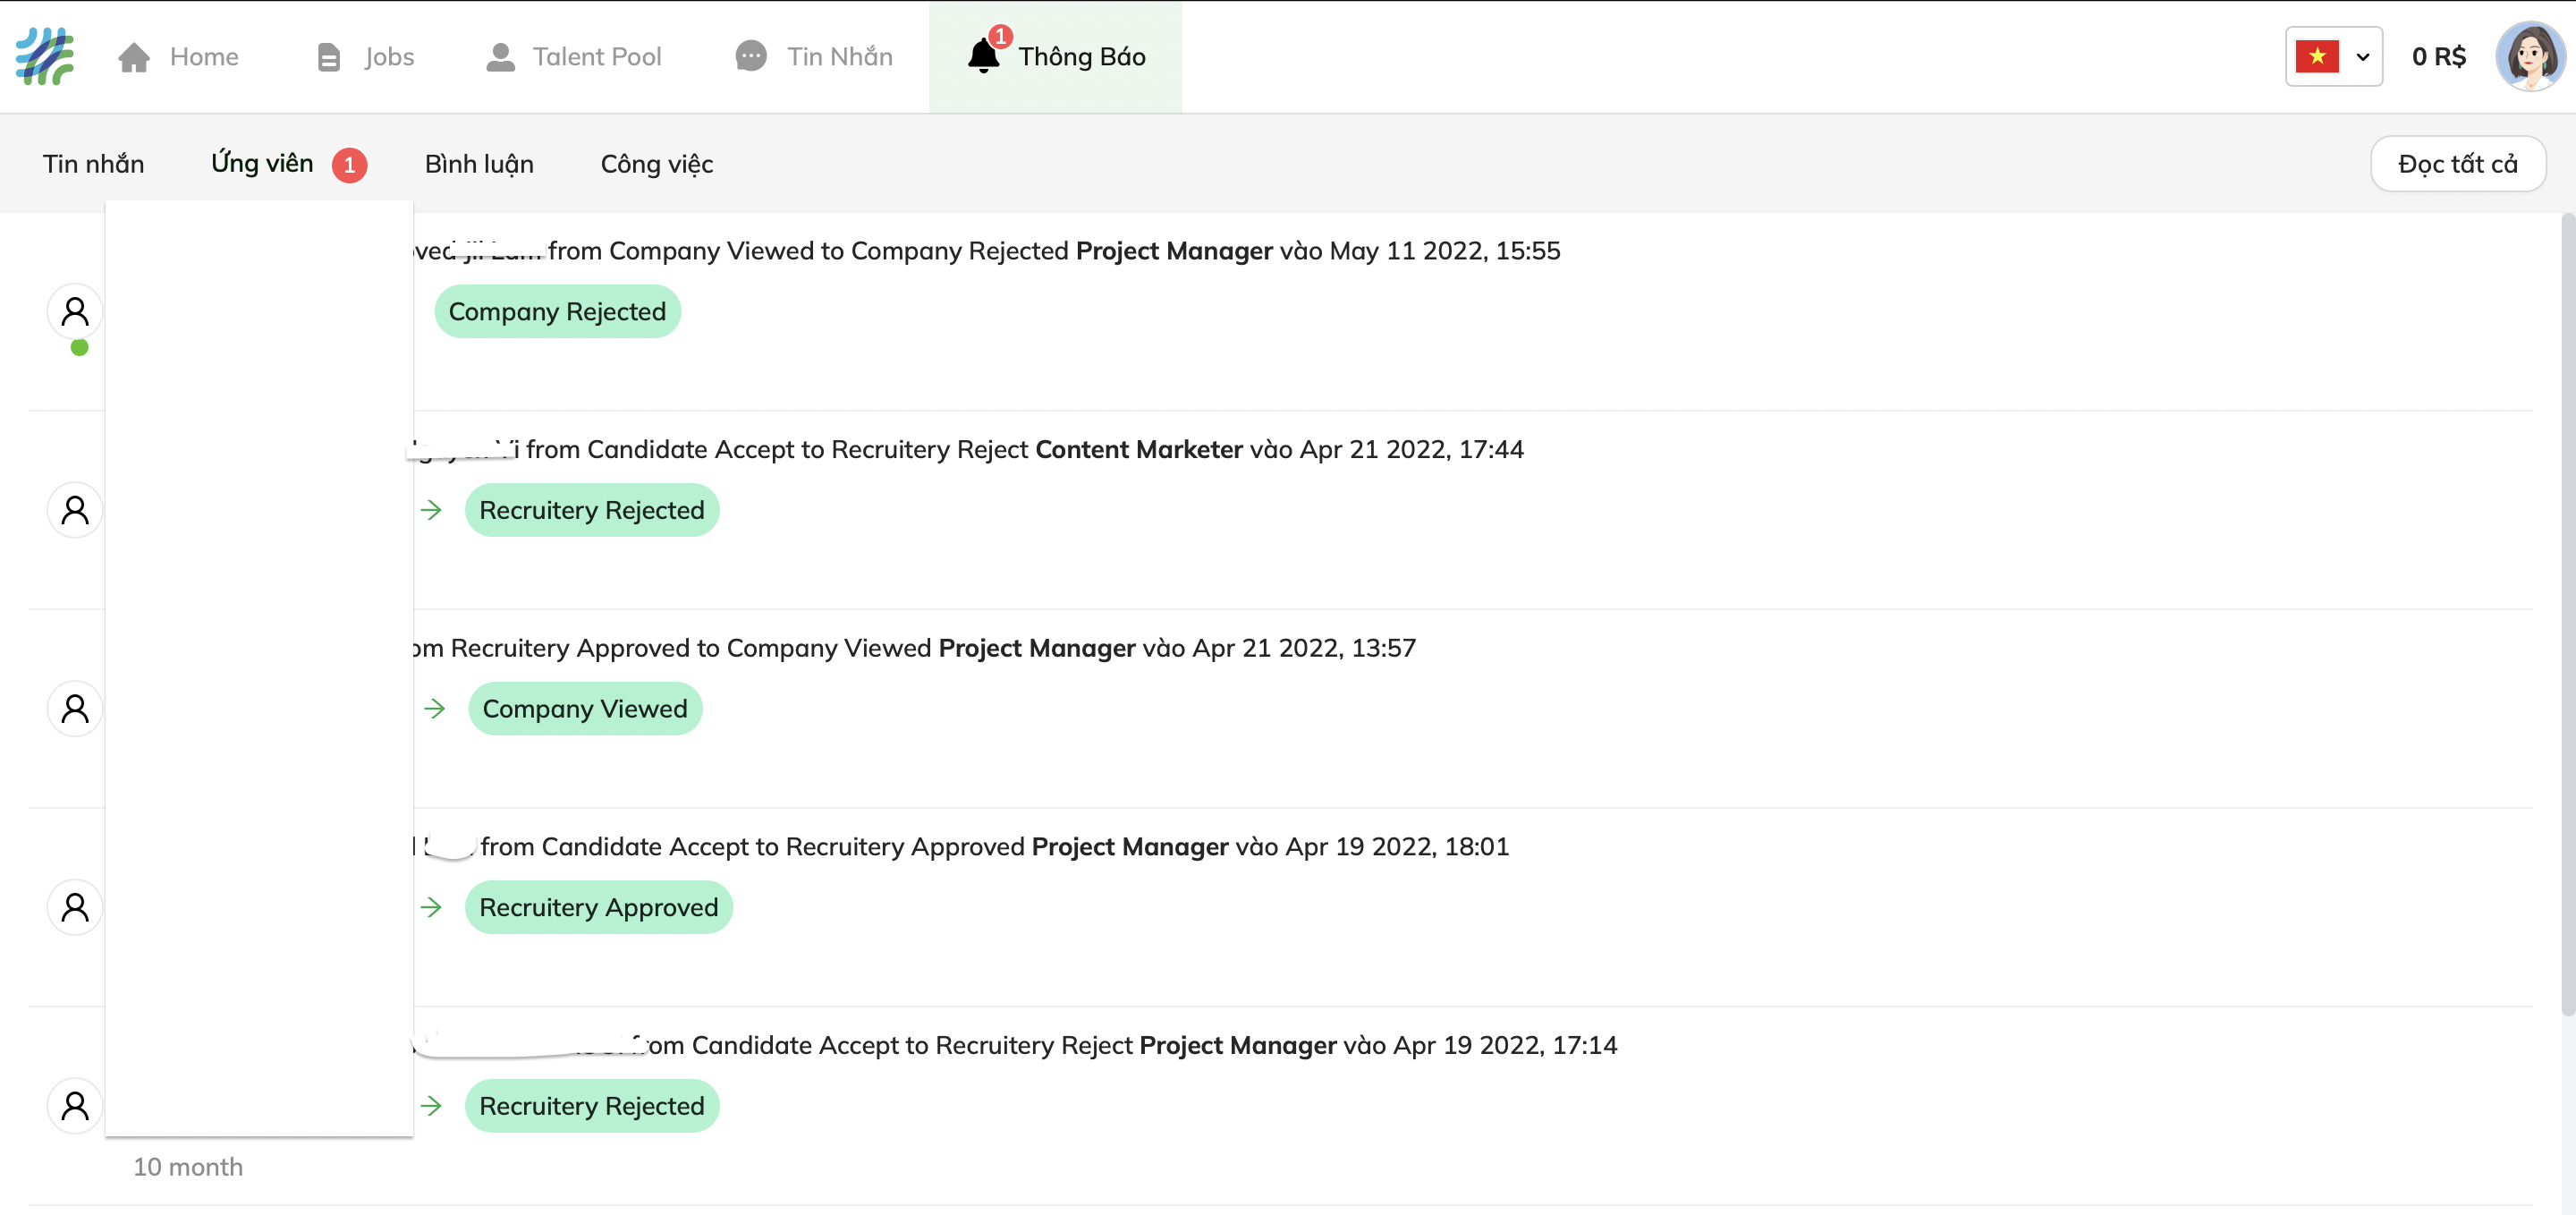Click the Company Rejected status badge
The height and width of the screenshot is (1215, 2576).
click(x=557, y=312)
